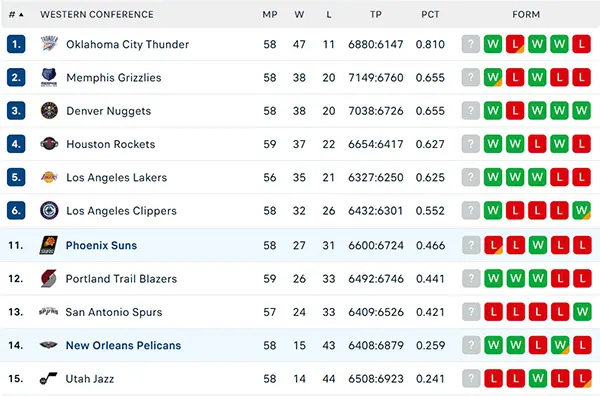Image resolution: width=600 pixels, height=396 pixels.
Task: Click the New Orleans Pelicans logo
Action: pyautogui.click(x=49, y=345)
